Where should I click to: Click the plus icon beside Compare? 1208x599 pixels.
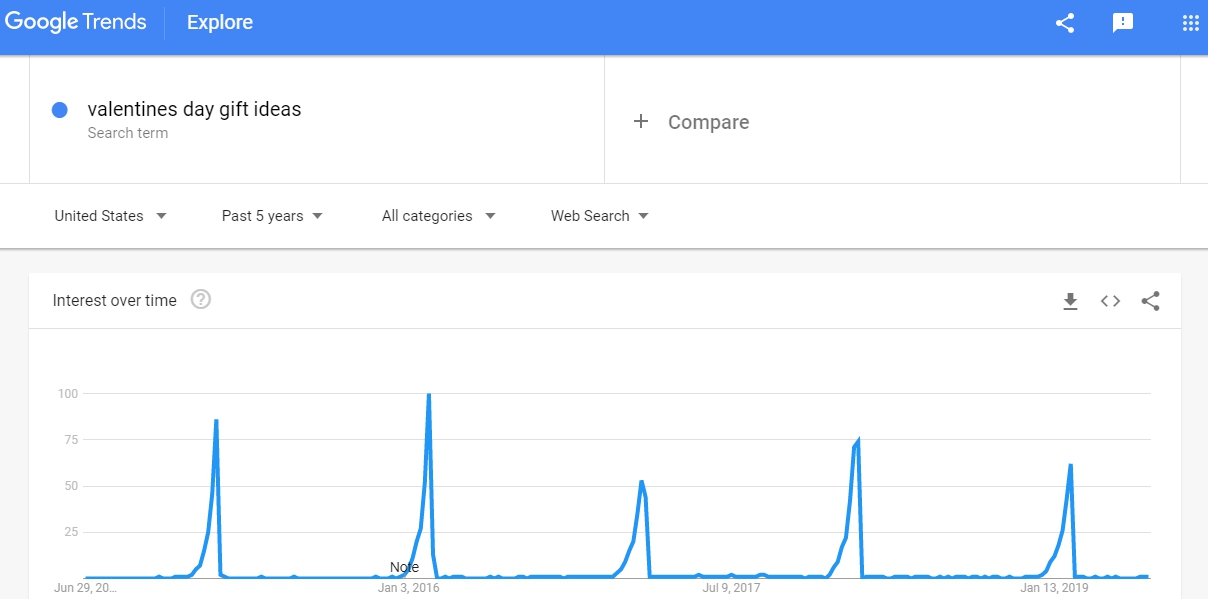pyautogui.click(x=641, y=122)
